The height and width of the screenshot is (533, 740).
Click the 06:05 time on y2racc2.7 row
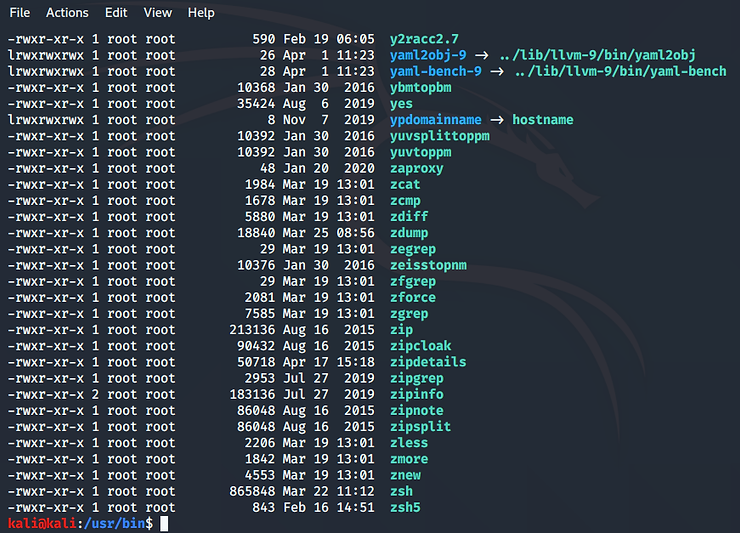pos(355,39)
